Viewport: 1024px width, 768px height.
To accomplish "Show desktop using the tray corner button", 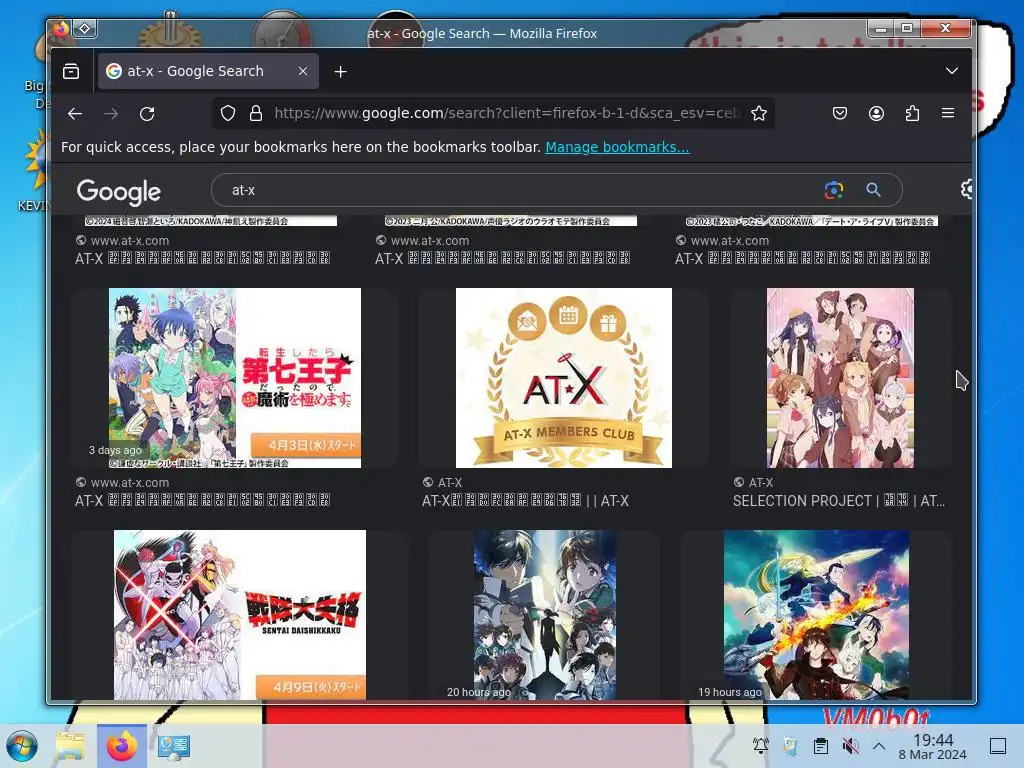I will (x=997, y=746).
